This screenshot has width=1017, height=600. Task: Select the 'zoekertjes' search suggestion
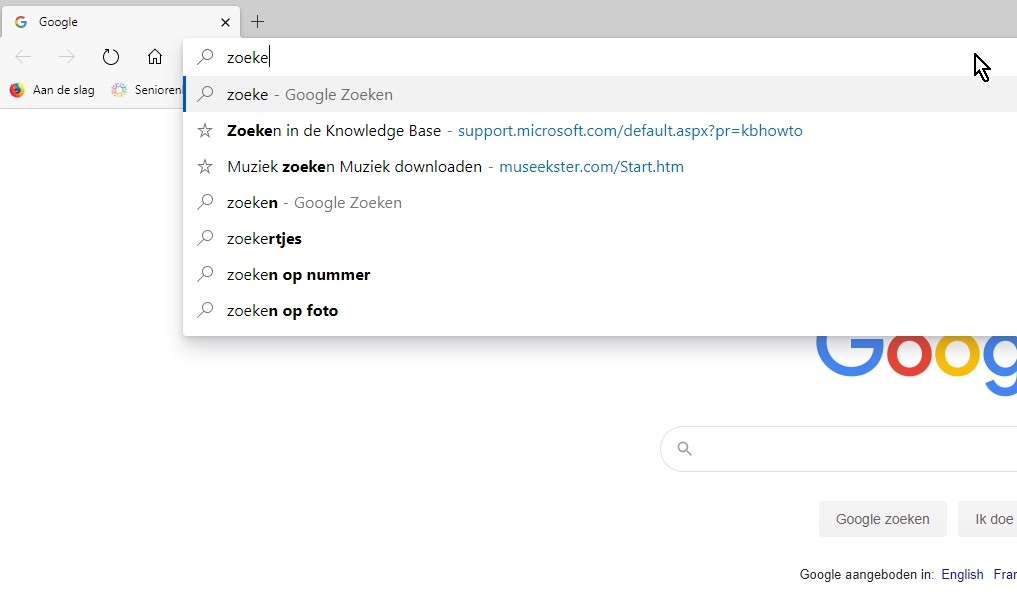point(264,239)
